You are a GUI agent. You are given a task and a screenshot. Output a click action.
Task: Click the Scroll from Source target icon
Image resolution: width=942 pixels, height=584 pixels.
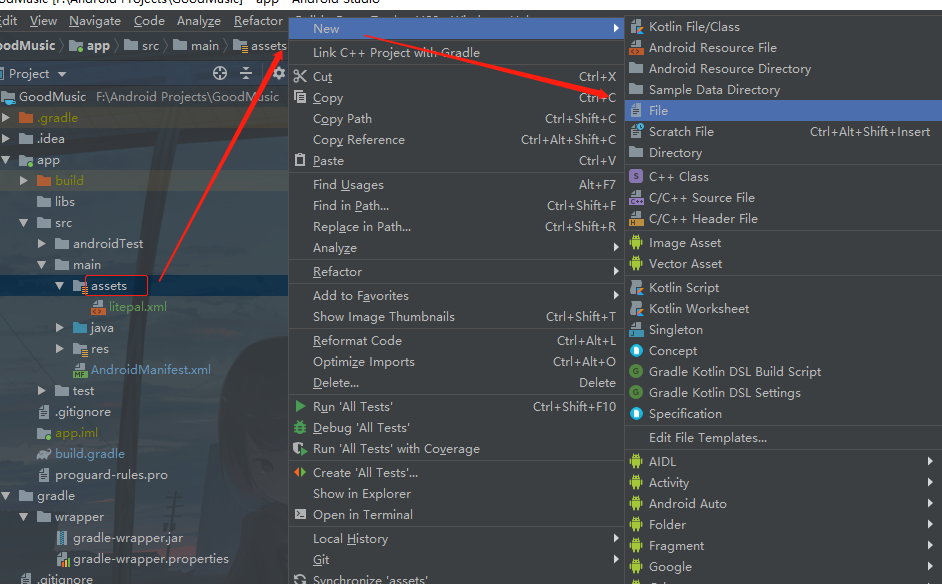(x=220, y=73)
